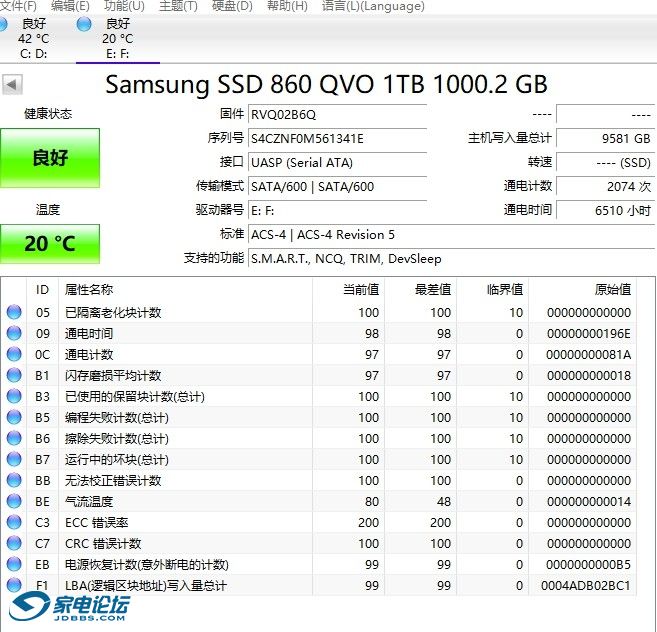Click the transfer mode field SATA/600 | SATA/600
The image size is (657, 632).
(337, 186)
